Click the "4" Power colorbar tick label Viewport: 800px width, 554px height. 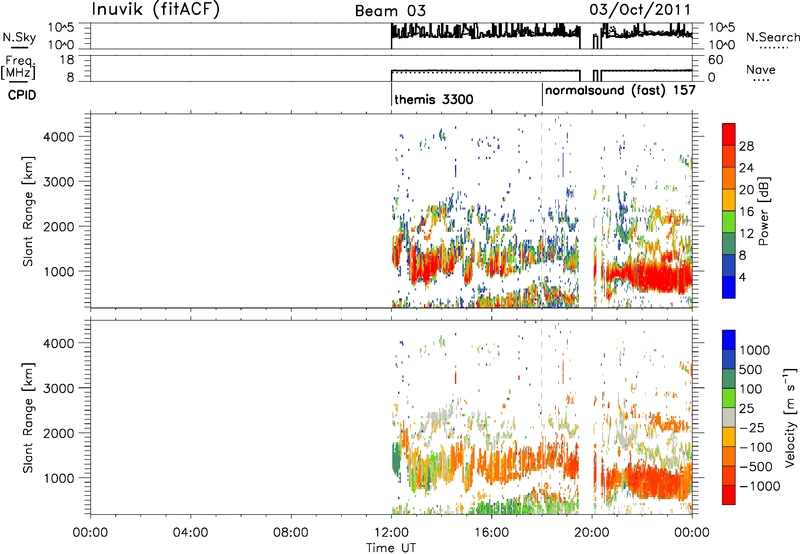coord(742,277)
